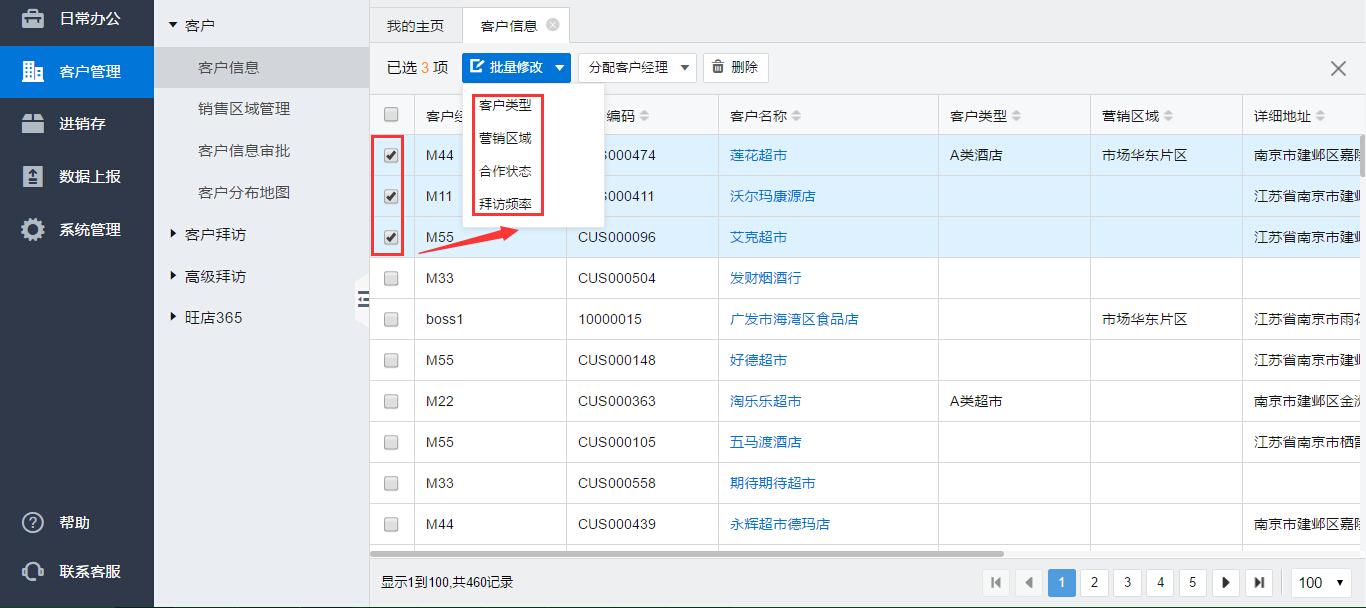Switch to the 我的主页 tab

[x=415, y=26]
